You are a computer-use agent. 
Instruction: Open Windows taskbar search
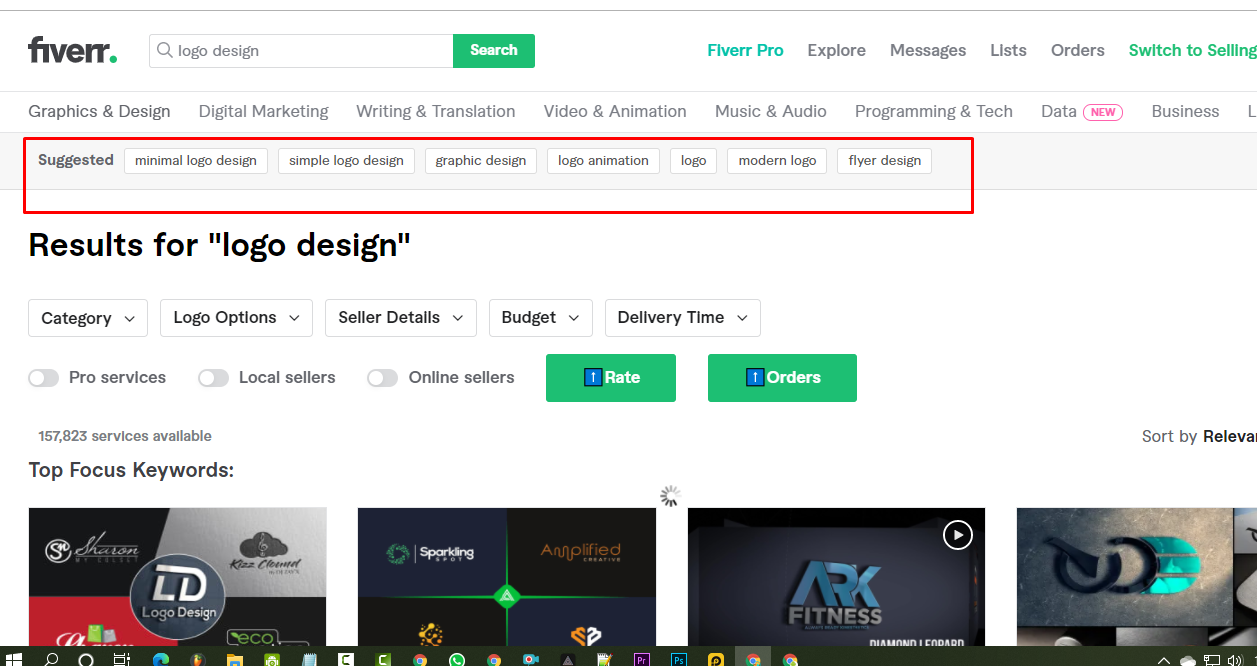click(x=50, y=659)
